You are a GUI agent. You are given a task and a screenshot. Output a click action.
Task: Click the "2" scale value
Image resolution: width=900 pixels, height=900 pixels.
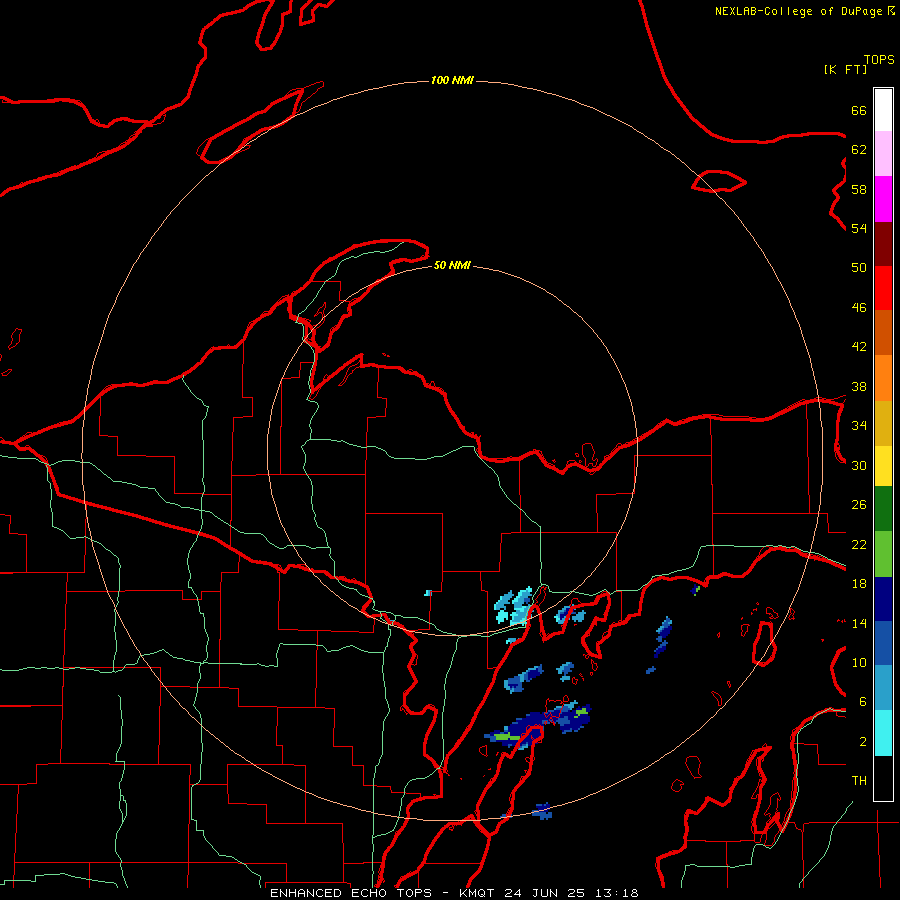tap(863, 742)
